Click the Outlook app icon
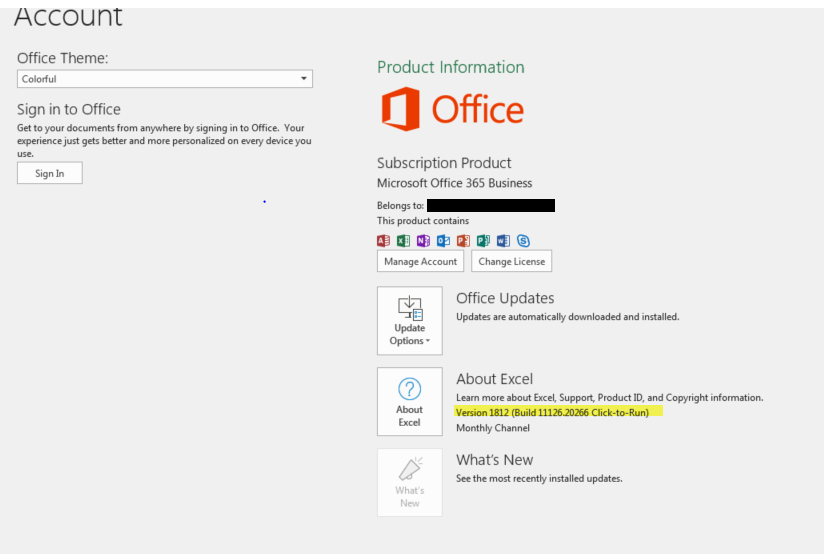The image size is (828, 554). point(443,241)
